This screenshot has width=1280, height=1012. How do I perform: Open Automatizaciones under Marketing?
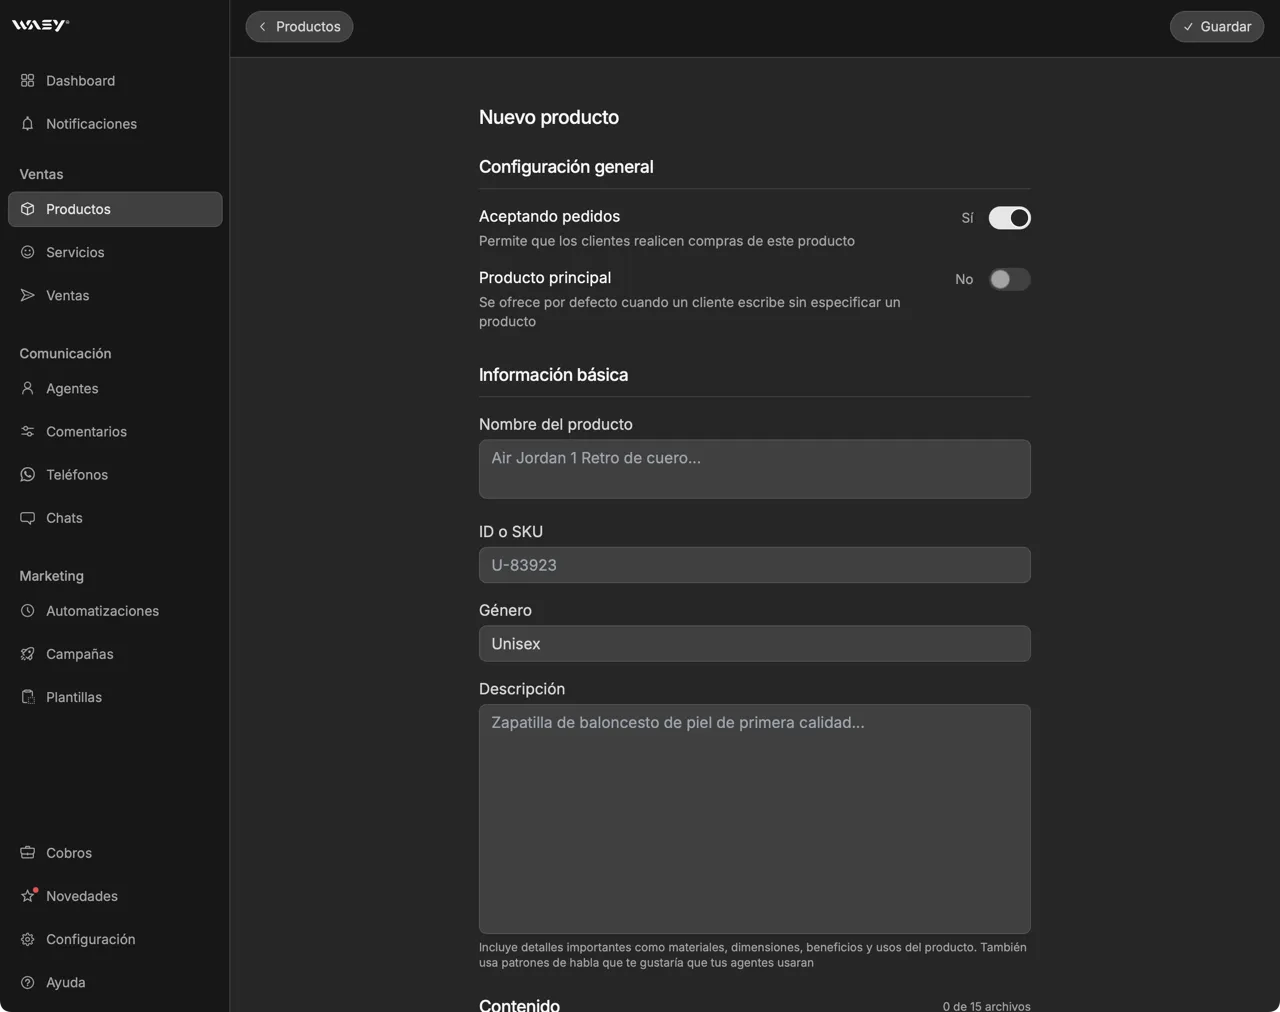pos(102,610)
